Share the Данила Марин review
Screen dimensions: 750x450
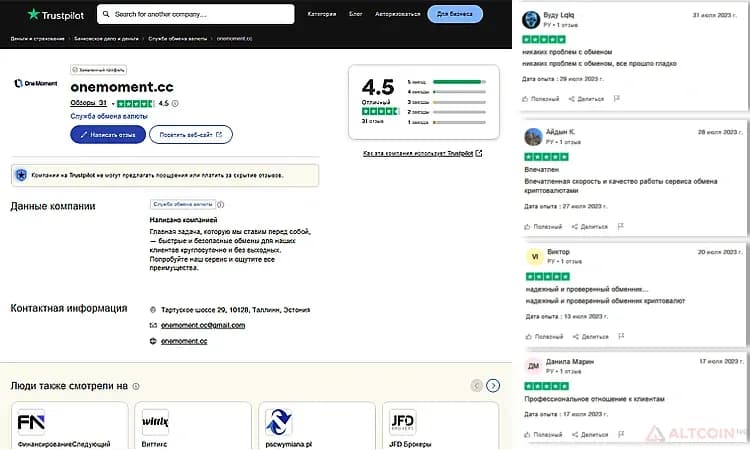click(590, 435)
